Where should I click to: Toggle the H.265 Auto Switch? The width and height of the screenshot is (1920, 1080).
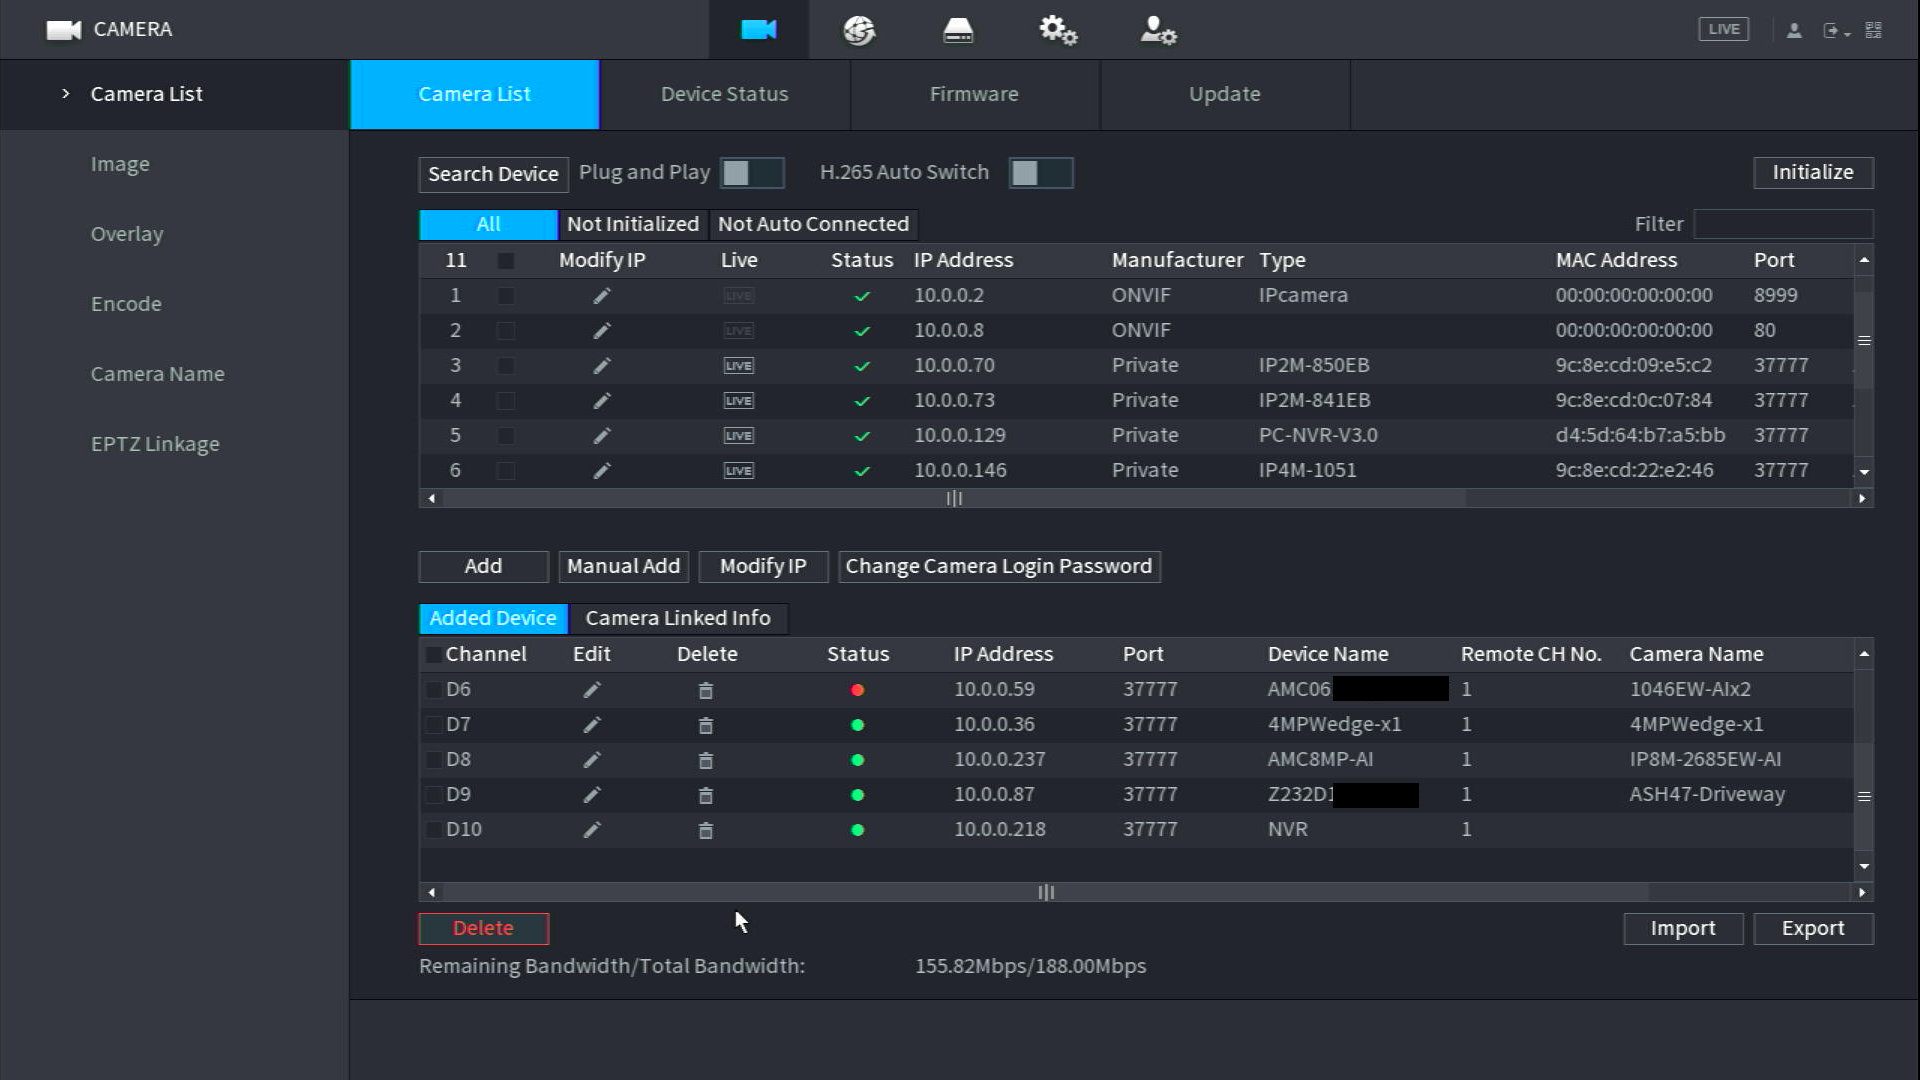click(x=1041, y=173)
